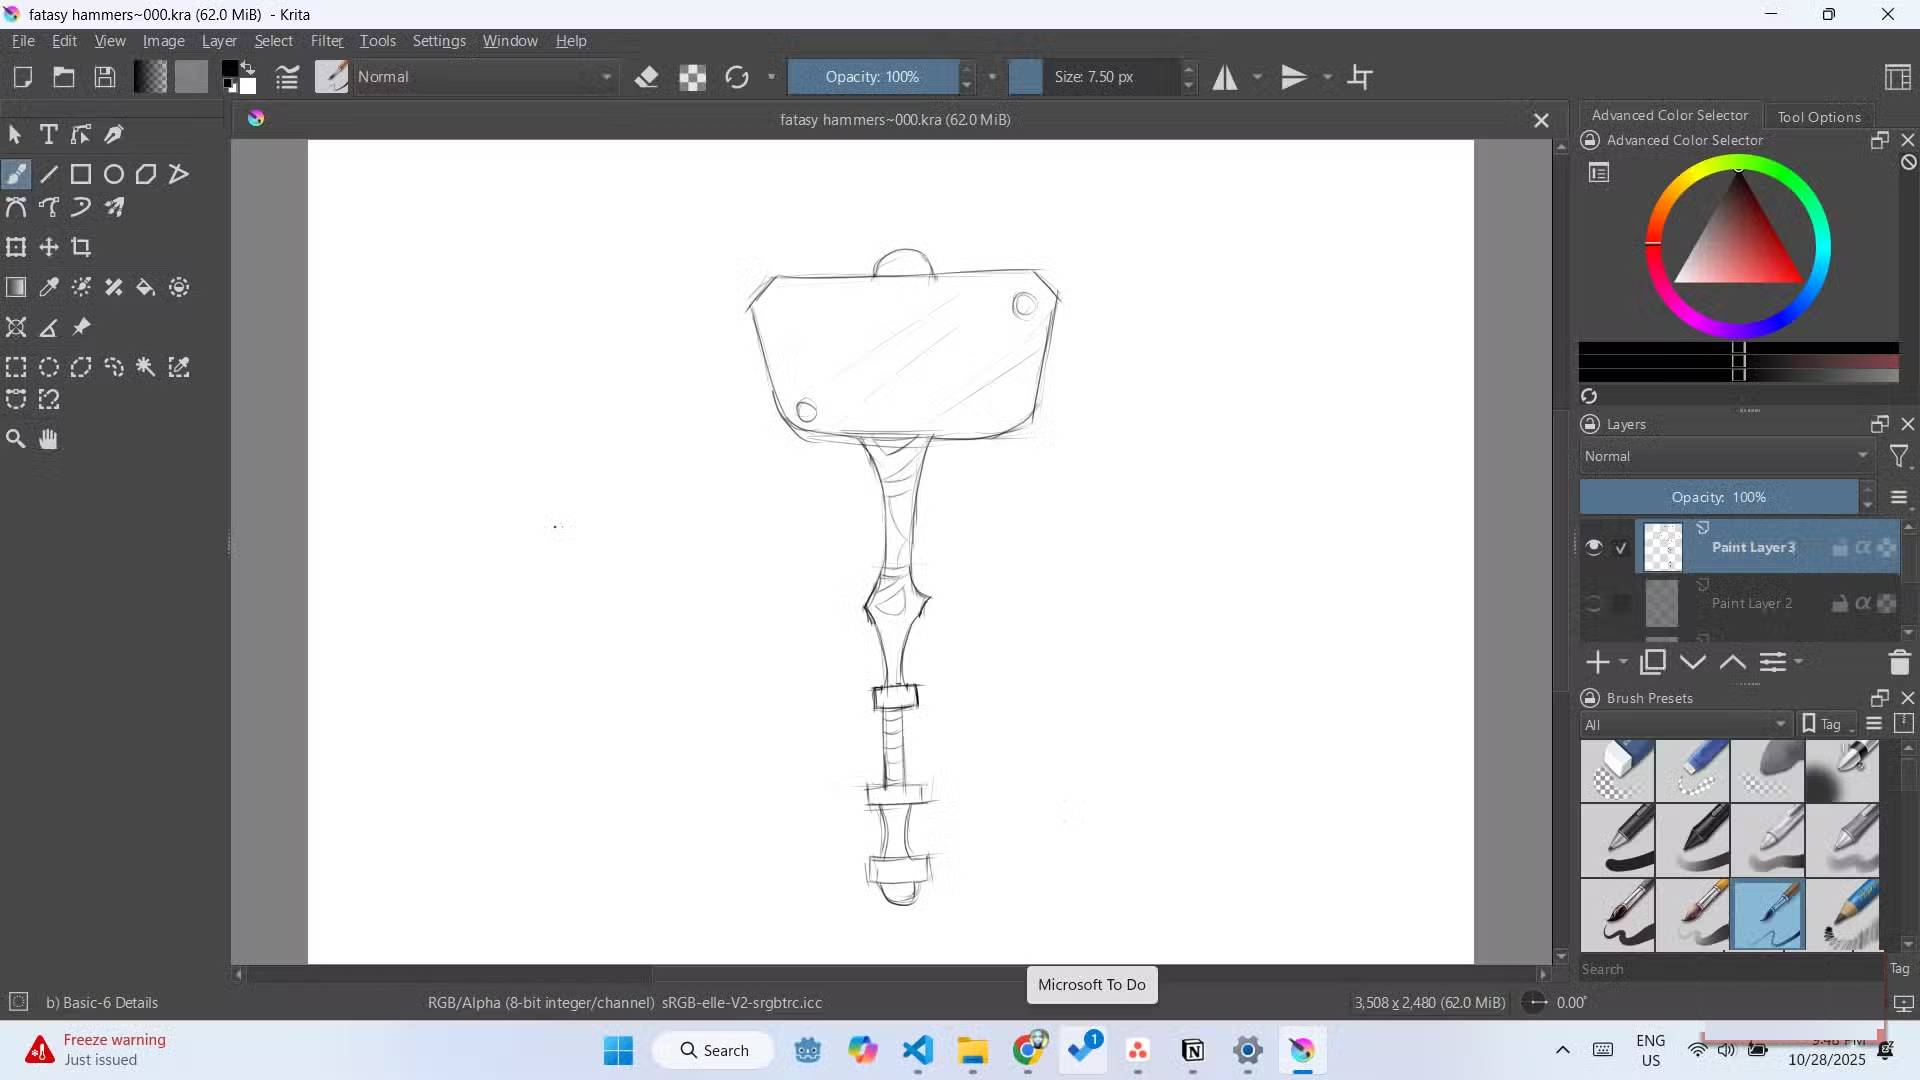Open the brush blending mode Normal dropdown
Image resolution: width=1920 pixels, height=1080 pixels.
pyautogui.click(x=485, y=77)
